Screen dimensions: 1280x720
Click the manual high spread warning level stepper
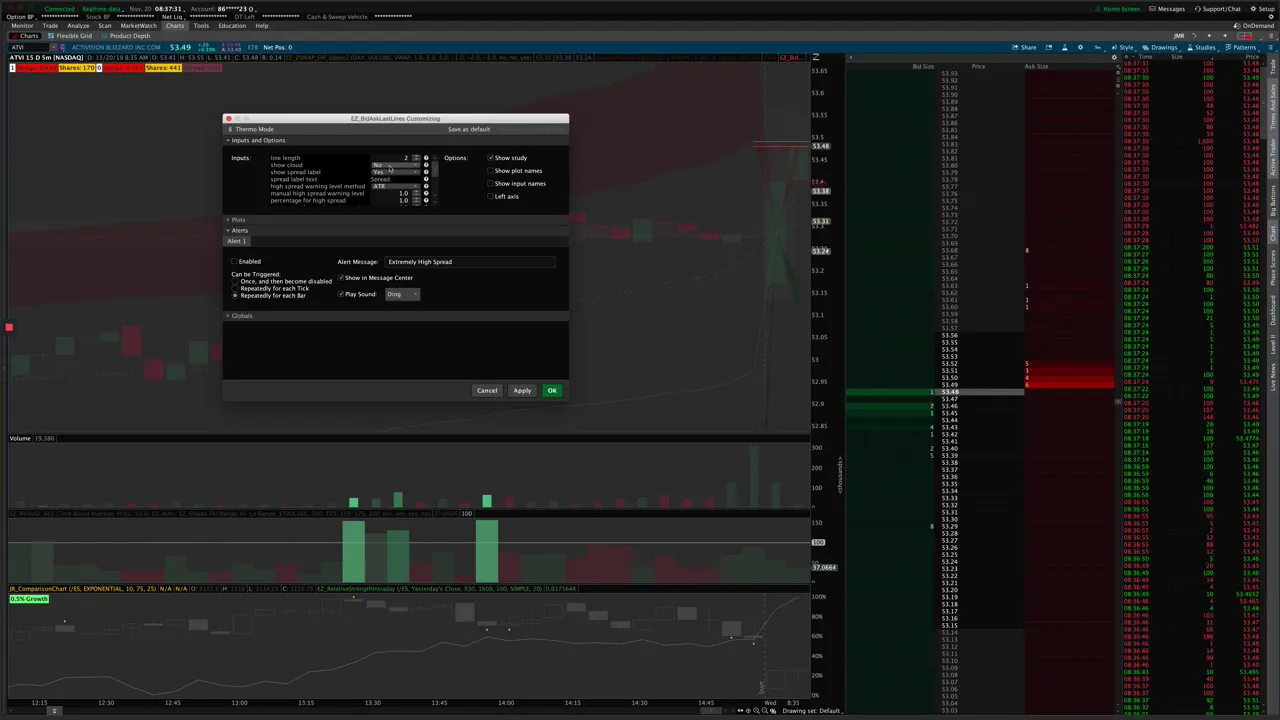[415, 193]
